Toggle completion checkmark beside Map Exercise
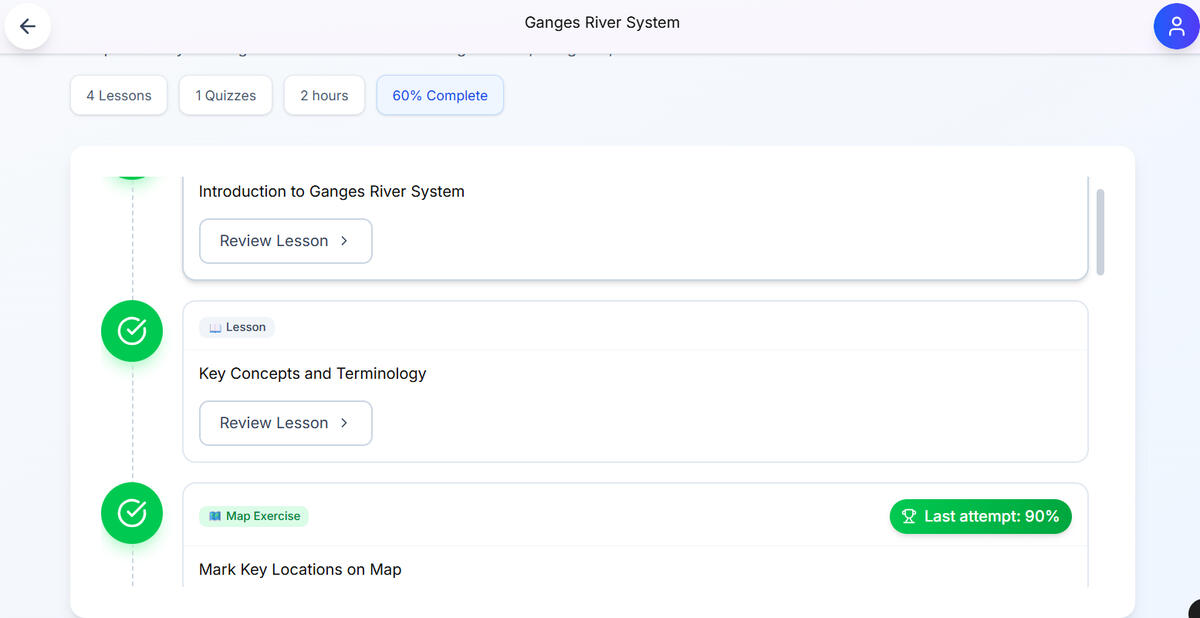 [x=131, y=513]
